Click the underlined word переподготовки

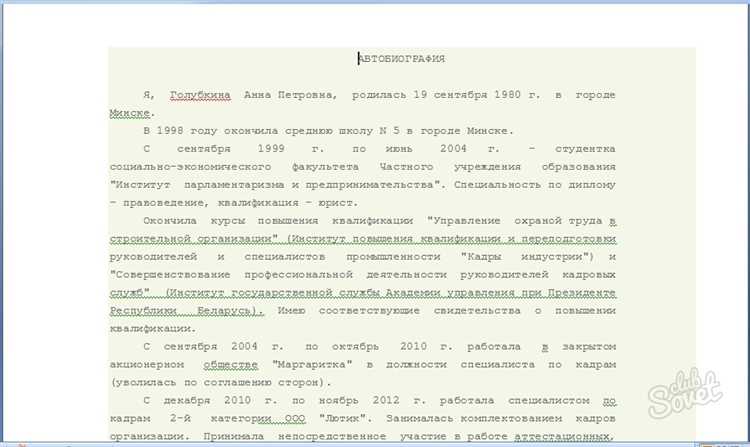(x=569, y=239)
